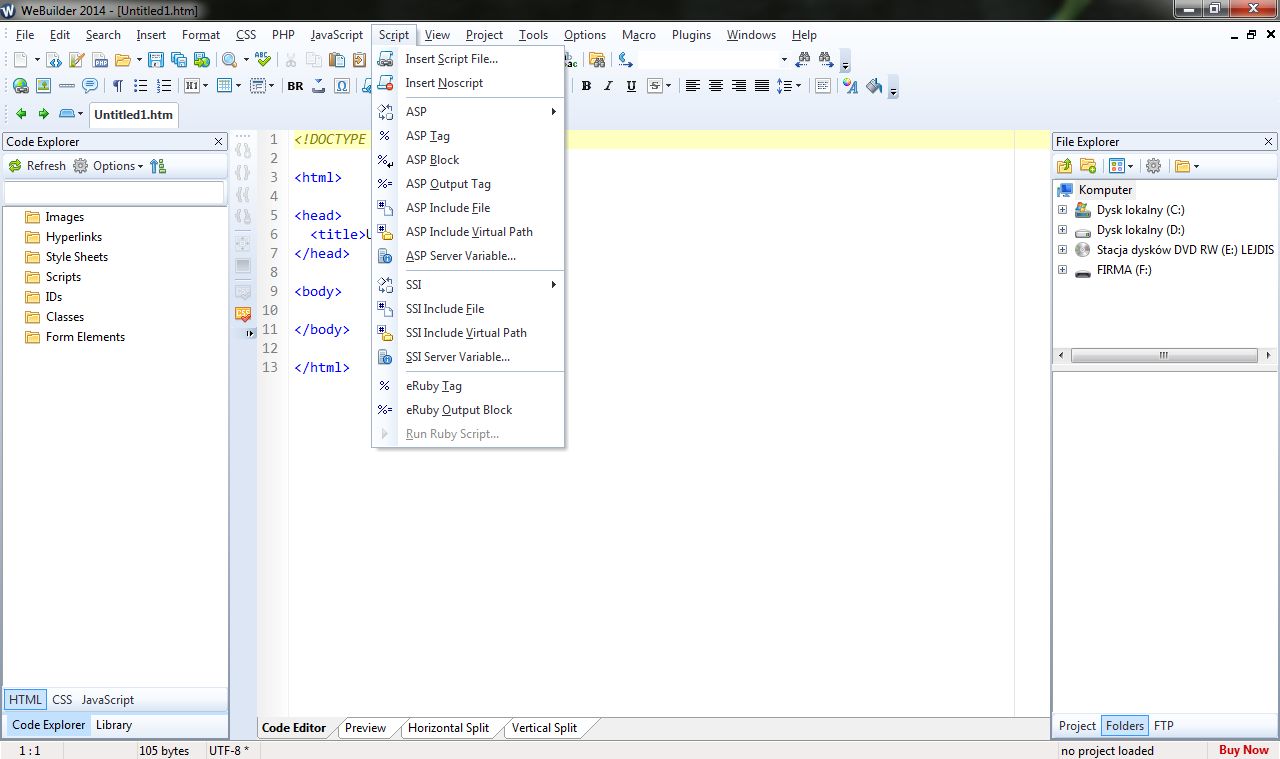Switch to Horizontal Split tab

(x=448, y=728)
